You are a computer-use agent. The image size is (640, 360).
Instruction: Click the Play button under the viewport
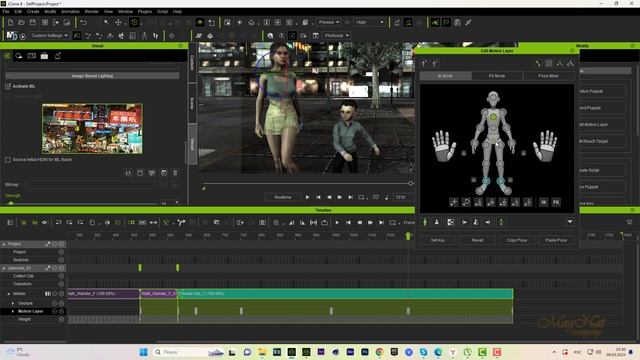click(307, 197)
